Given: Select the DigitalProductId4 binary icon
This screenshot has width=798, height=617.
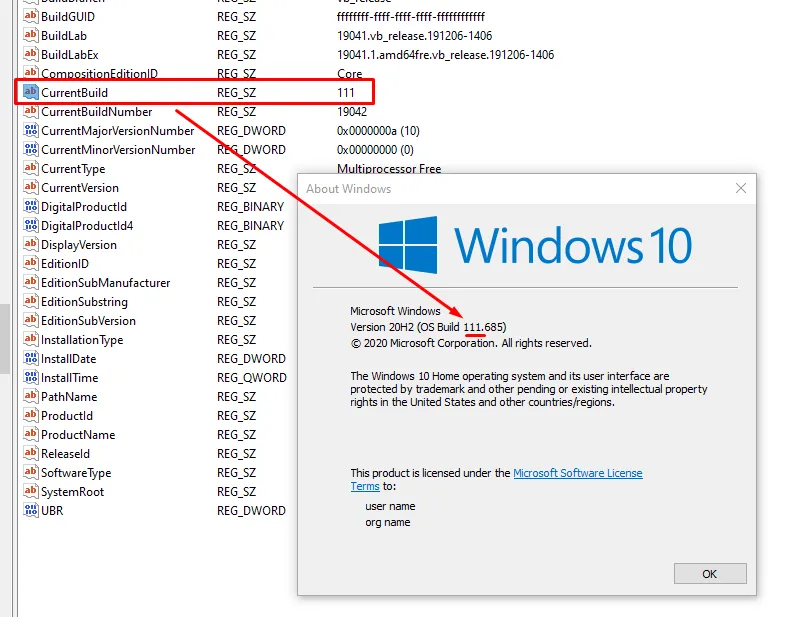Looking at the screenshot, I should tap(31, 225).
